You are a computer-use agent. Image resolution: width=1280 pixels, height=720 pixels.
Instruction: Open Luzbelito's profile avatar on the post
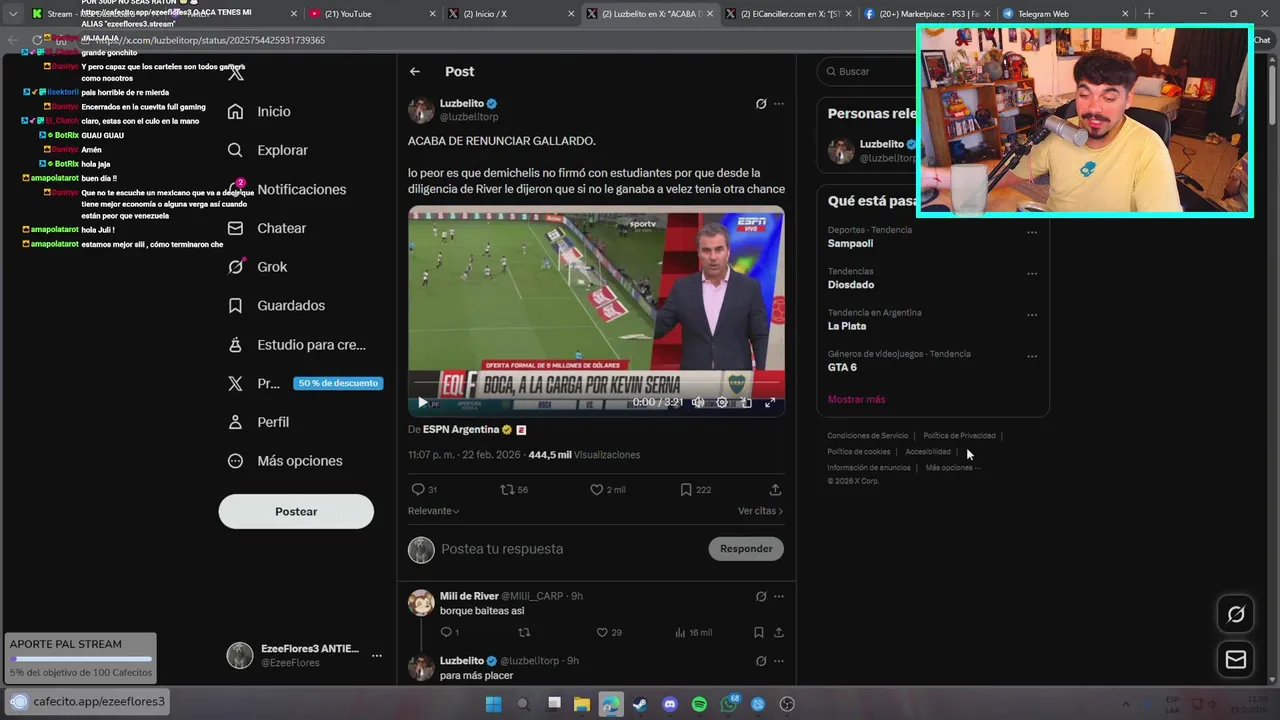[x=421, y=110]
